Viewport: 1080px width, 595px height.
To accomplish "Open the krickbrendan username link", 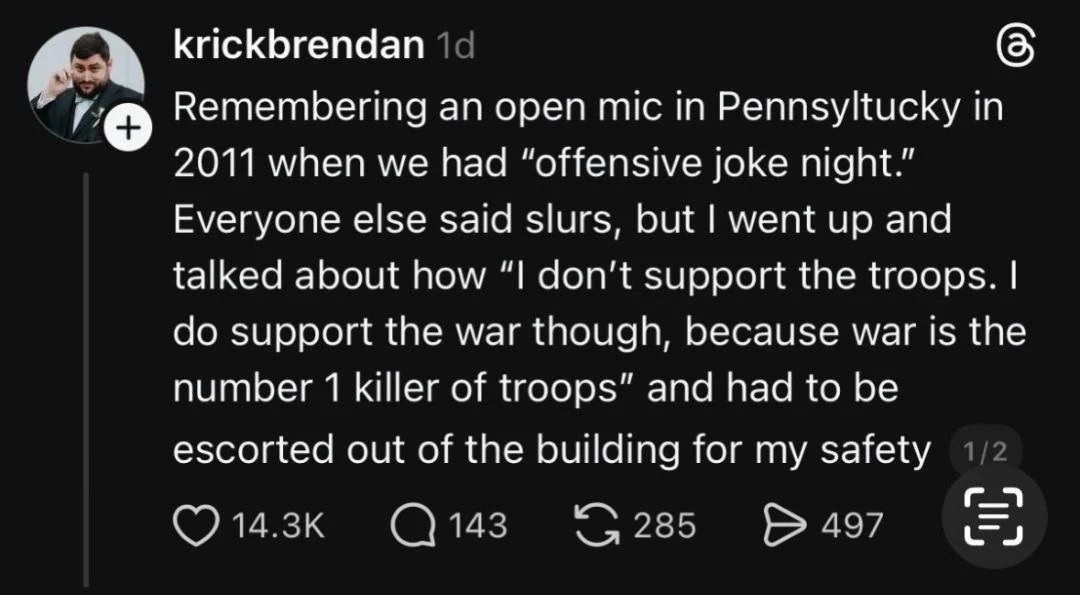I will pyautogui.click(x=298, y=45).
